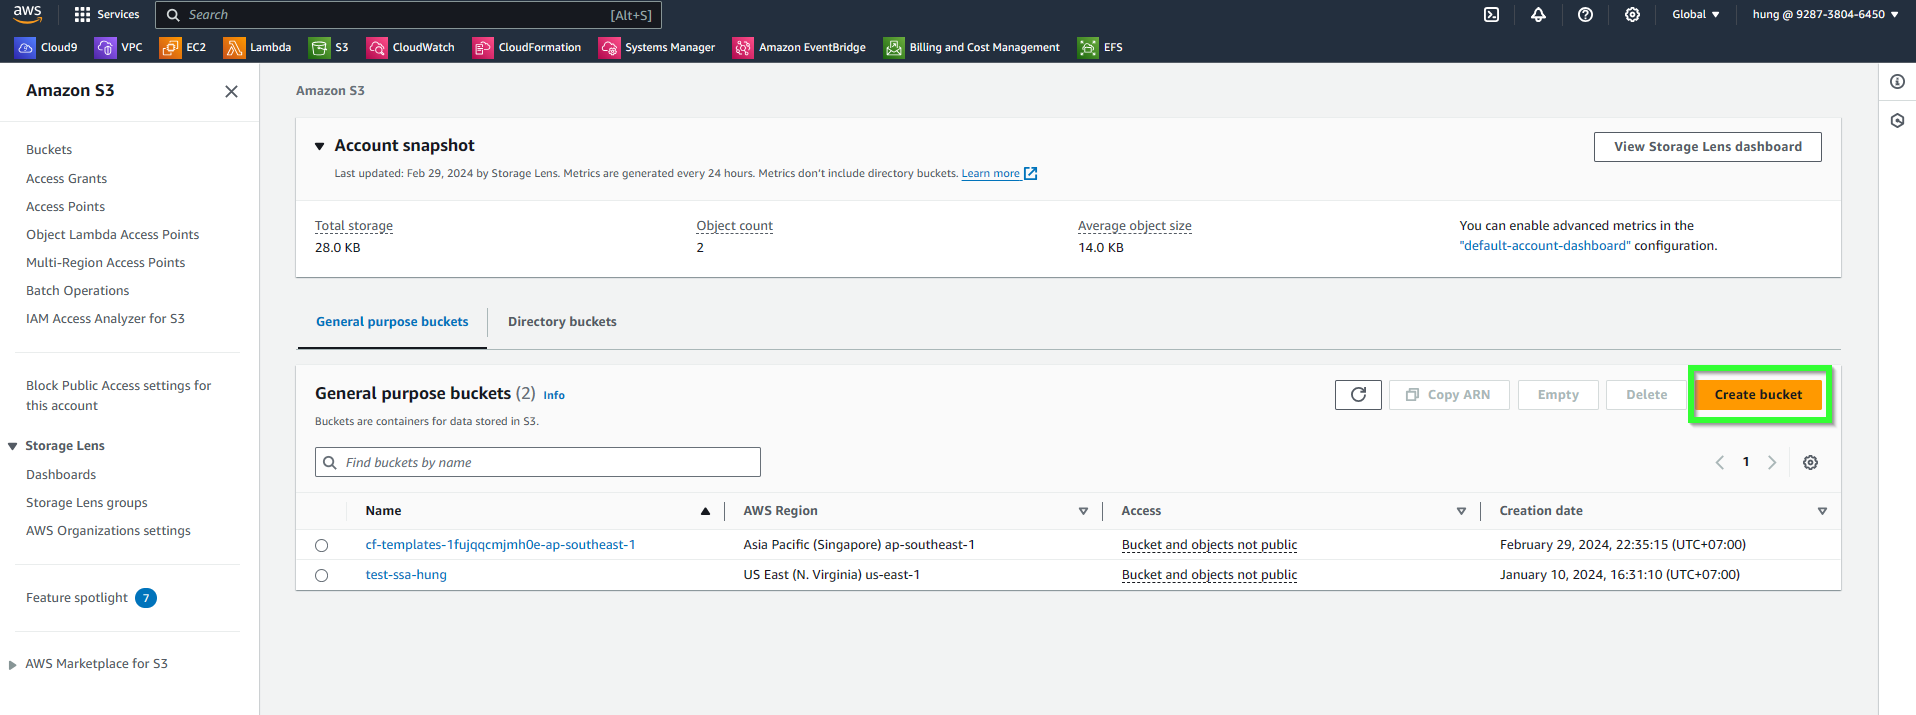Click the Create bucket button
Viewport: 1916px width, 715px height.
[1758, 395]
